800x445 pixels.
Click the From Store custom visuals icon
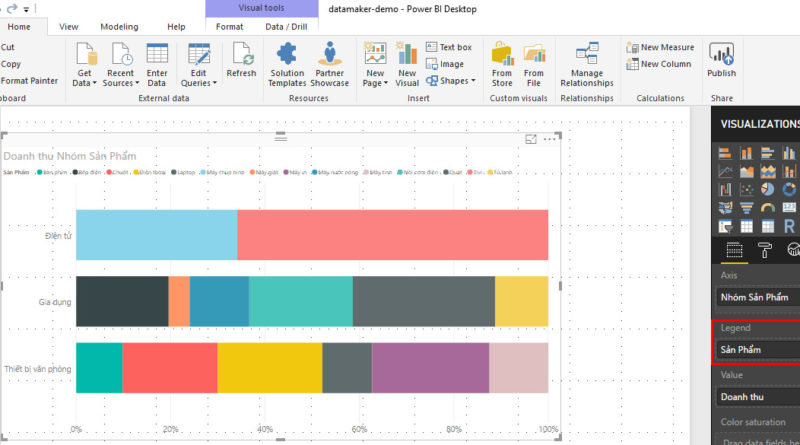(x=502, y=64)
